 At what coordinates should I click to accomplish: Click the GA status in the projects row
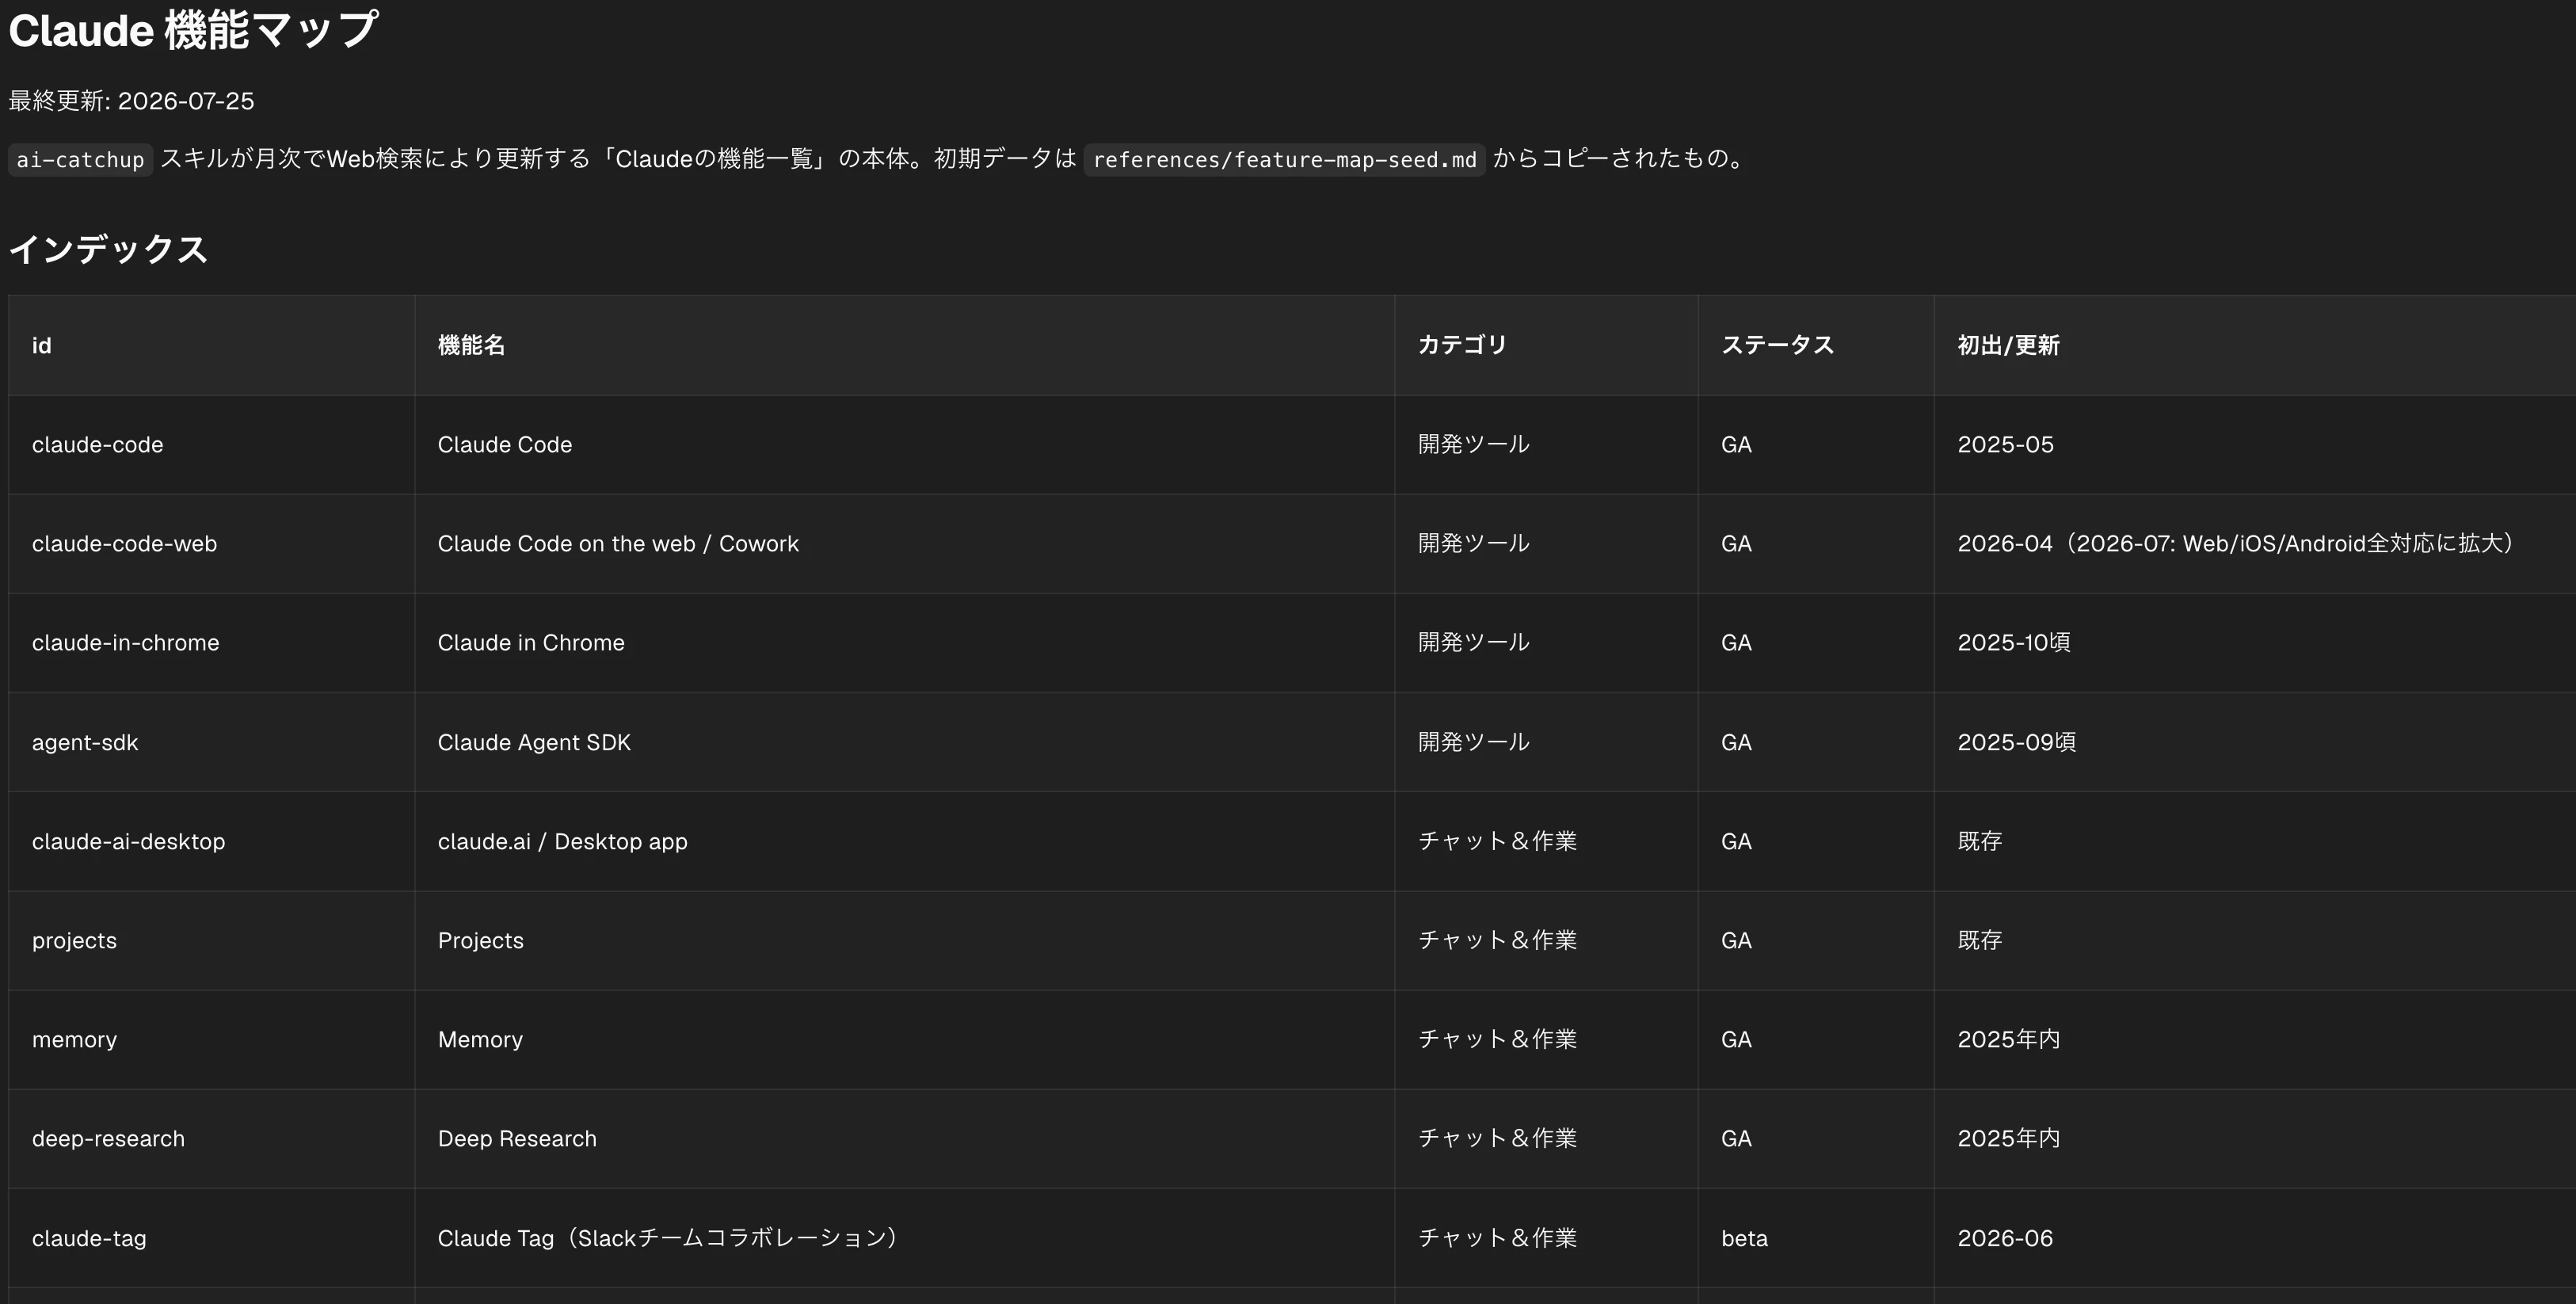1736,940
